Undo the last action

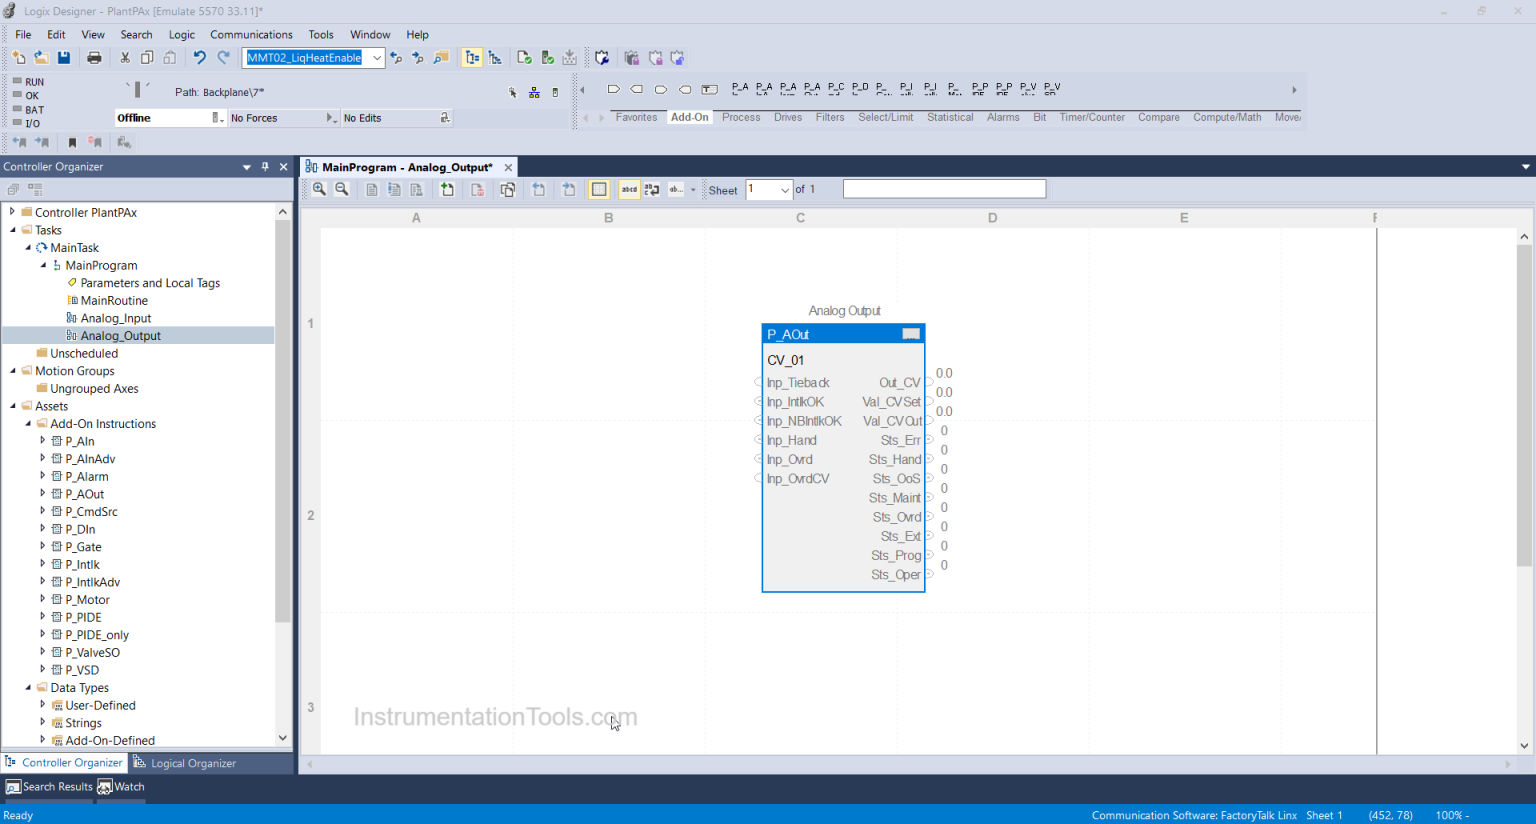click(x=199, y=58)
